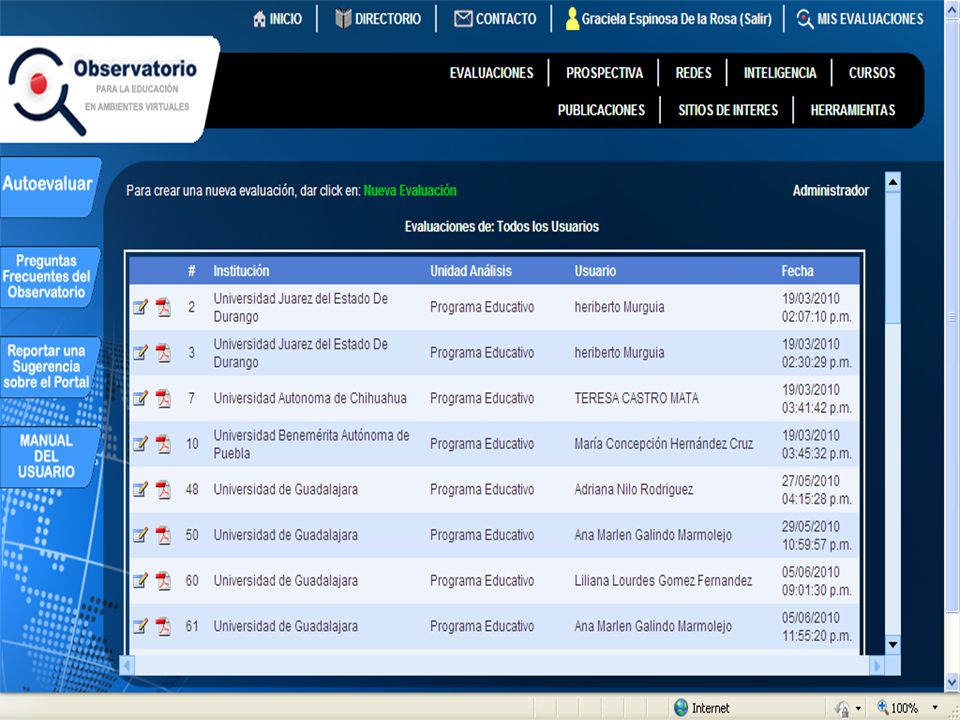Open PDF icon for evaluation 61
The image size is (960, 720).
[163, 626]
